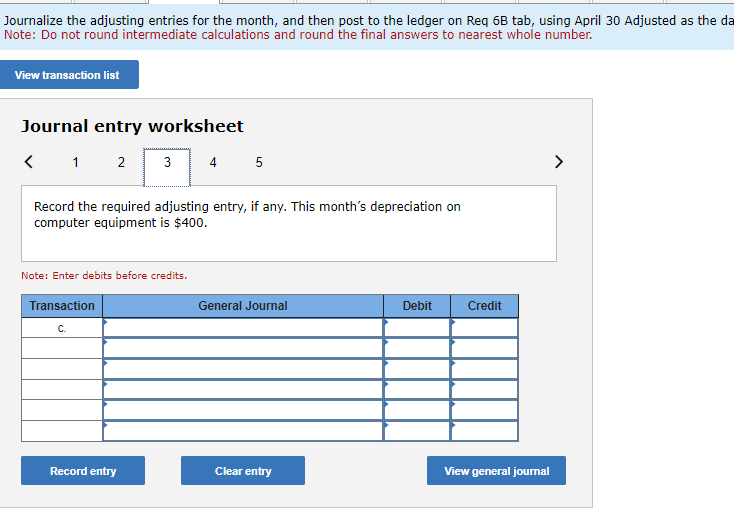Click the Credit cell in row c.

point(484,328)
